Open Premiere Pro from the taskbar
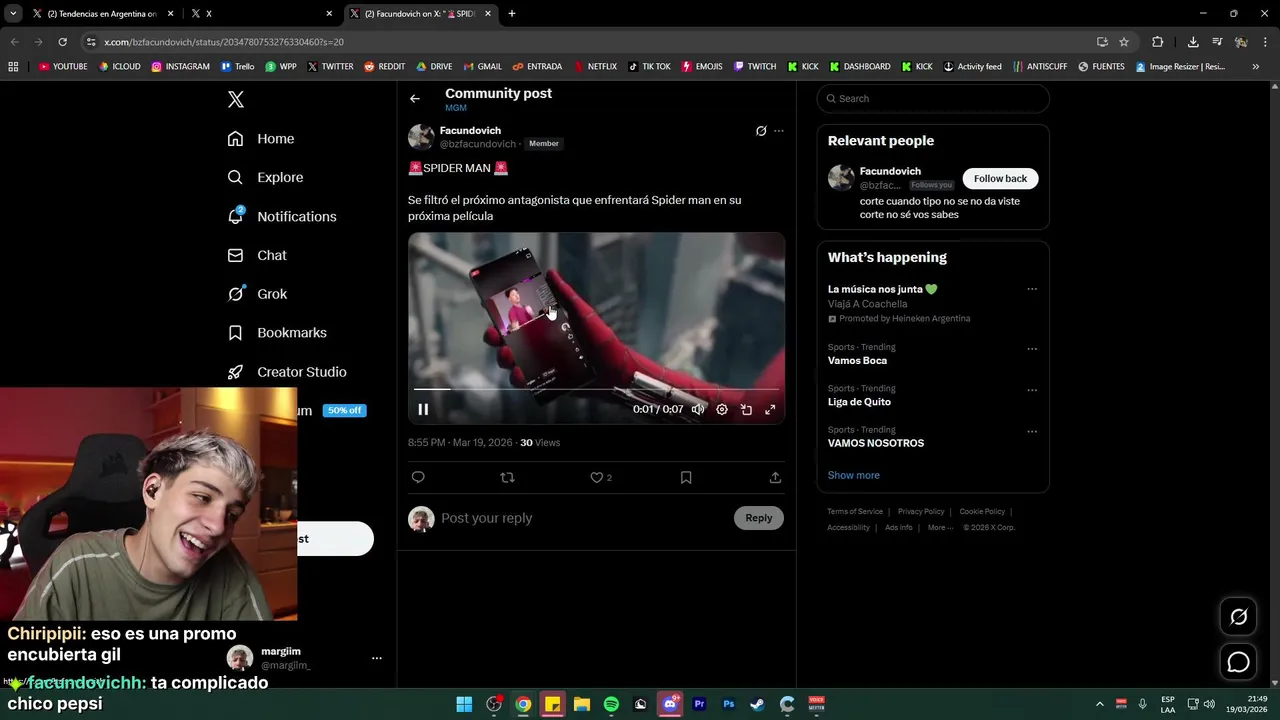Screen dimensions: 1280x720 [x=699, y=704]
